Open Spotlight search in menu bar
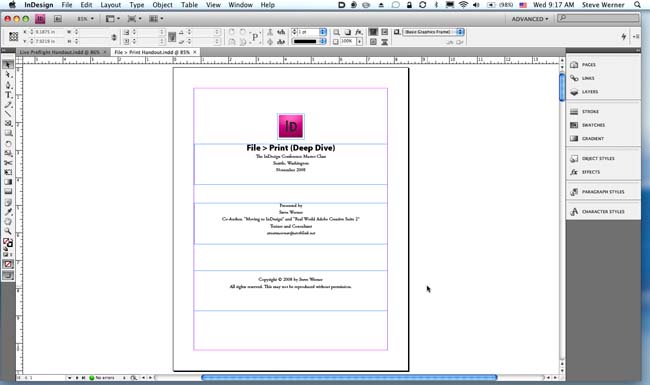 tap(637, 5)
